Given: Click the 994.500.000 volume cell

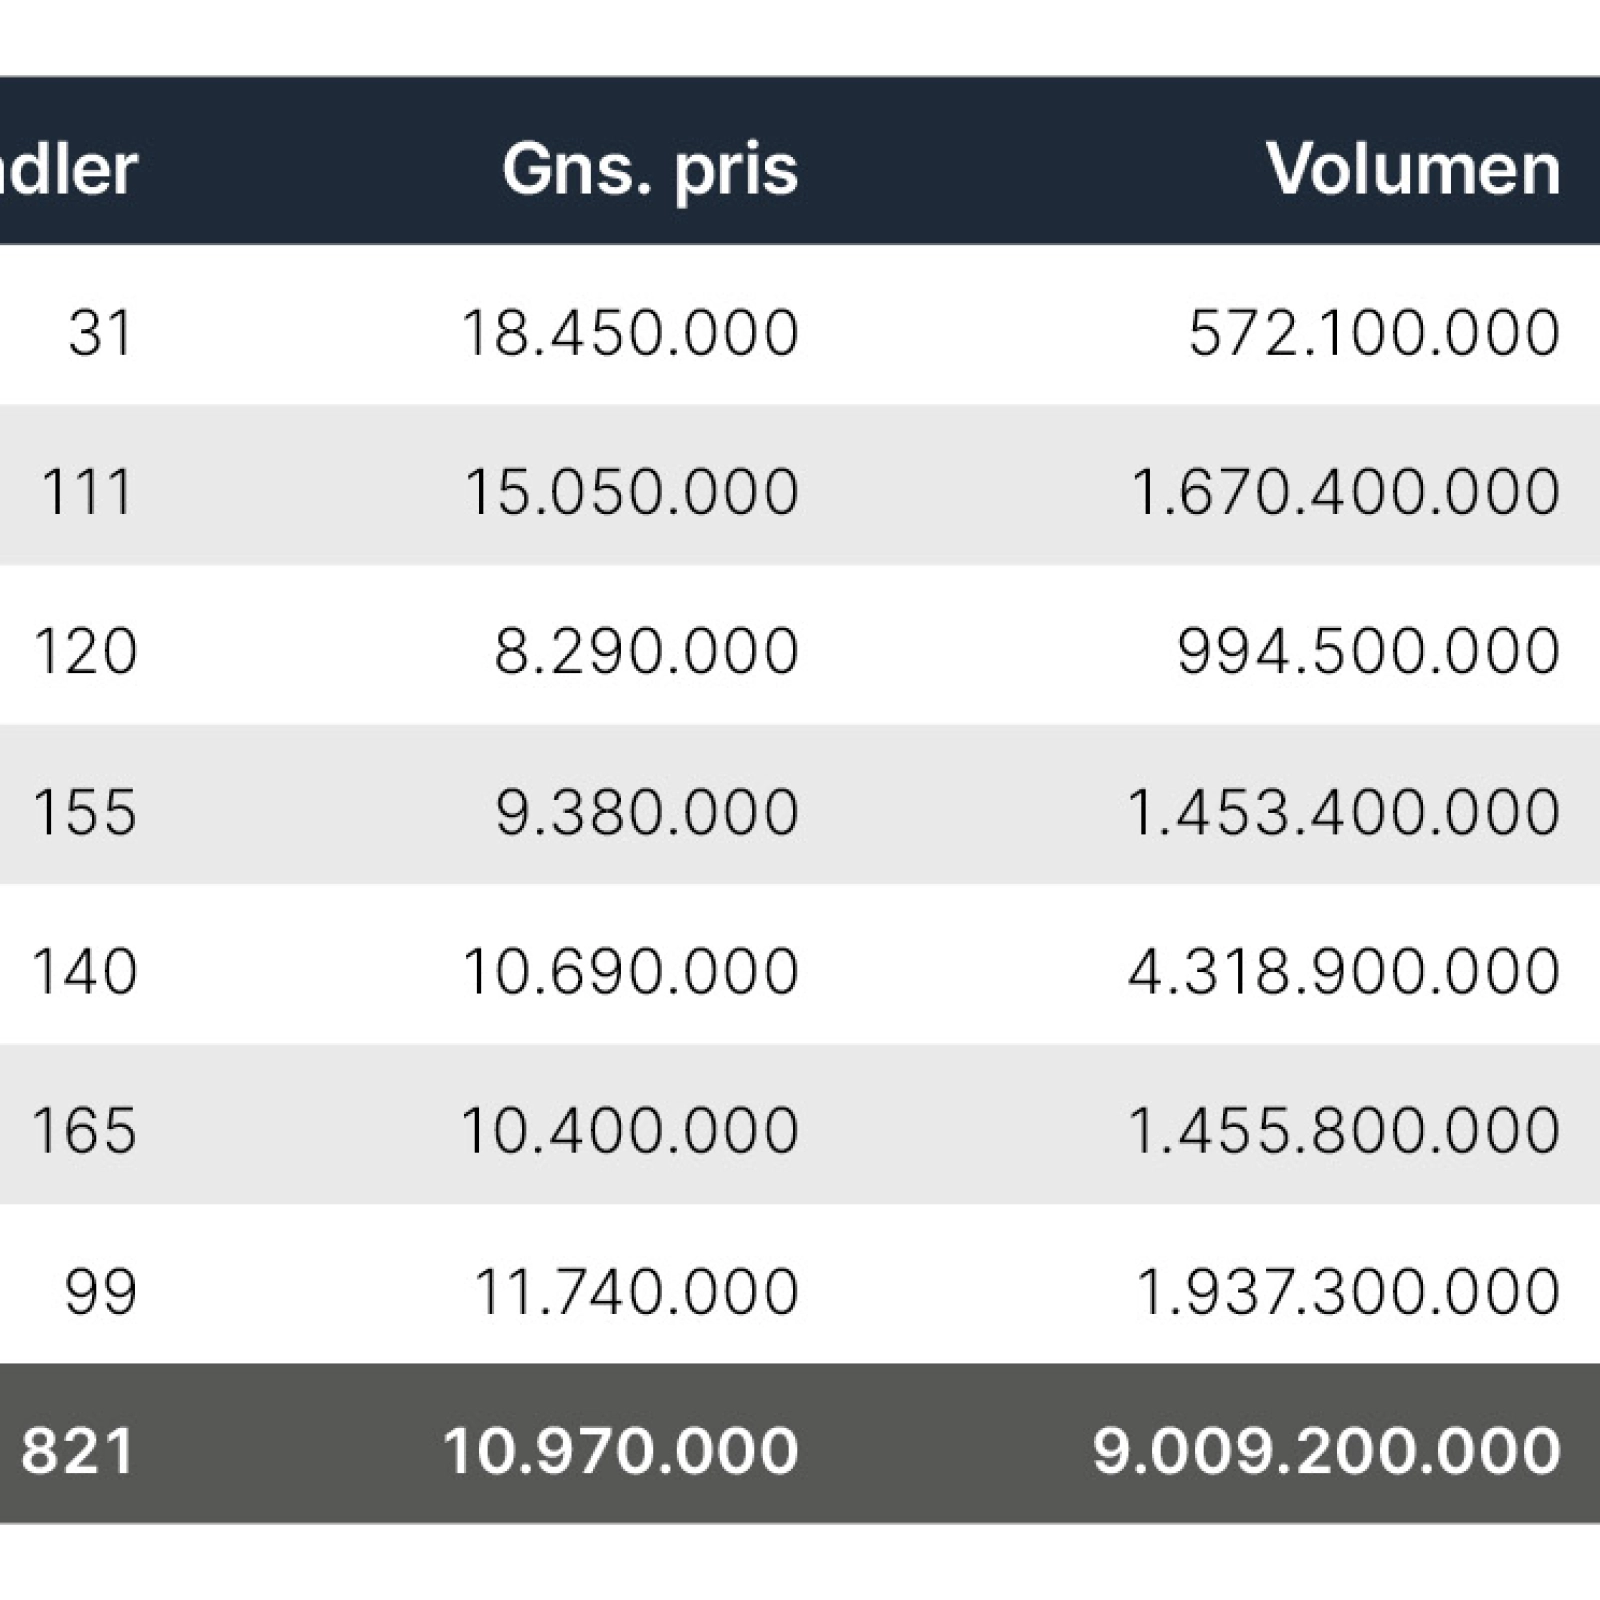Looking at the screenshot, I should [1368, 651].
